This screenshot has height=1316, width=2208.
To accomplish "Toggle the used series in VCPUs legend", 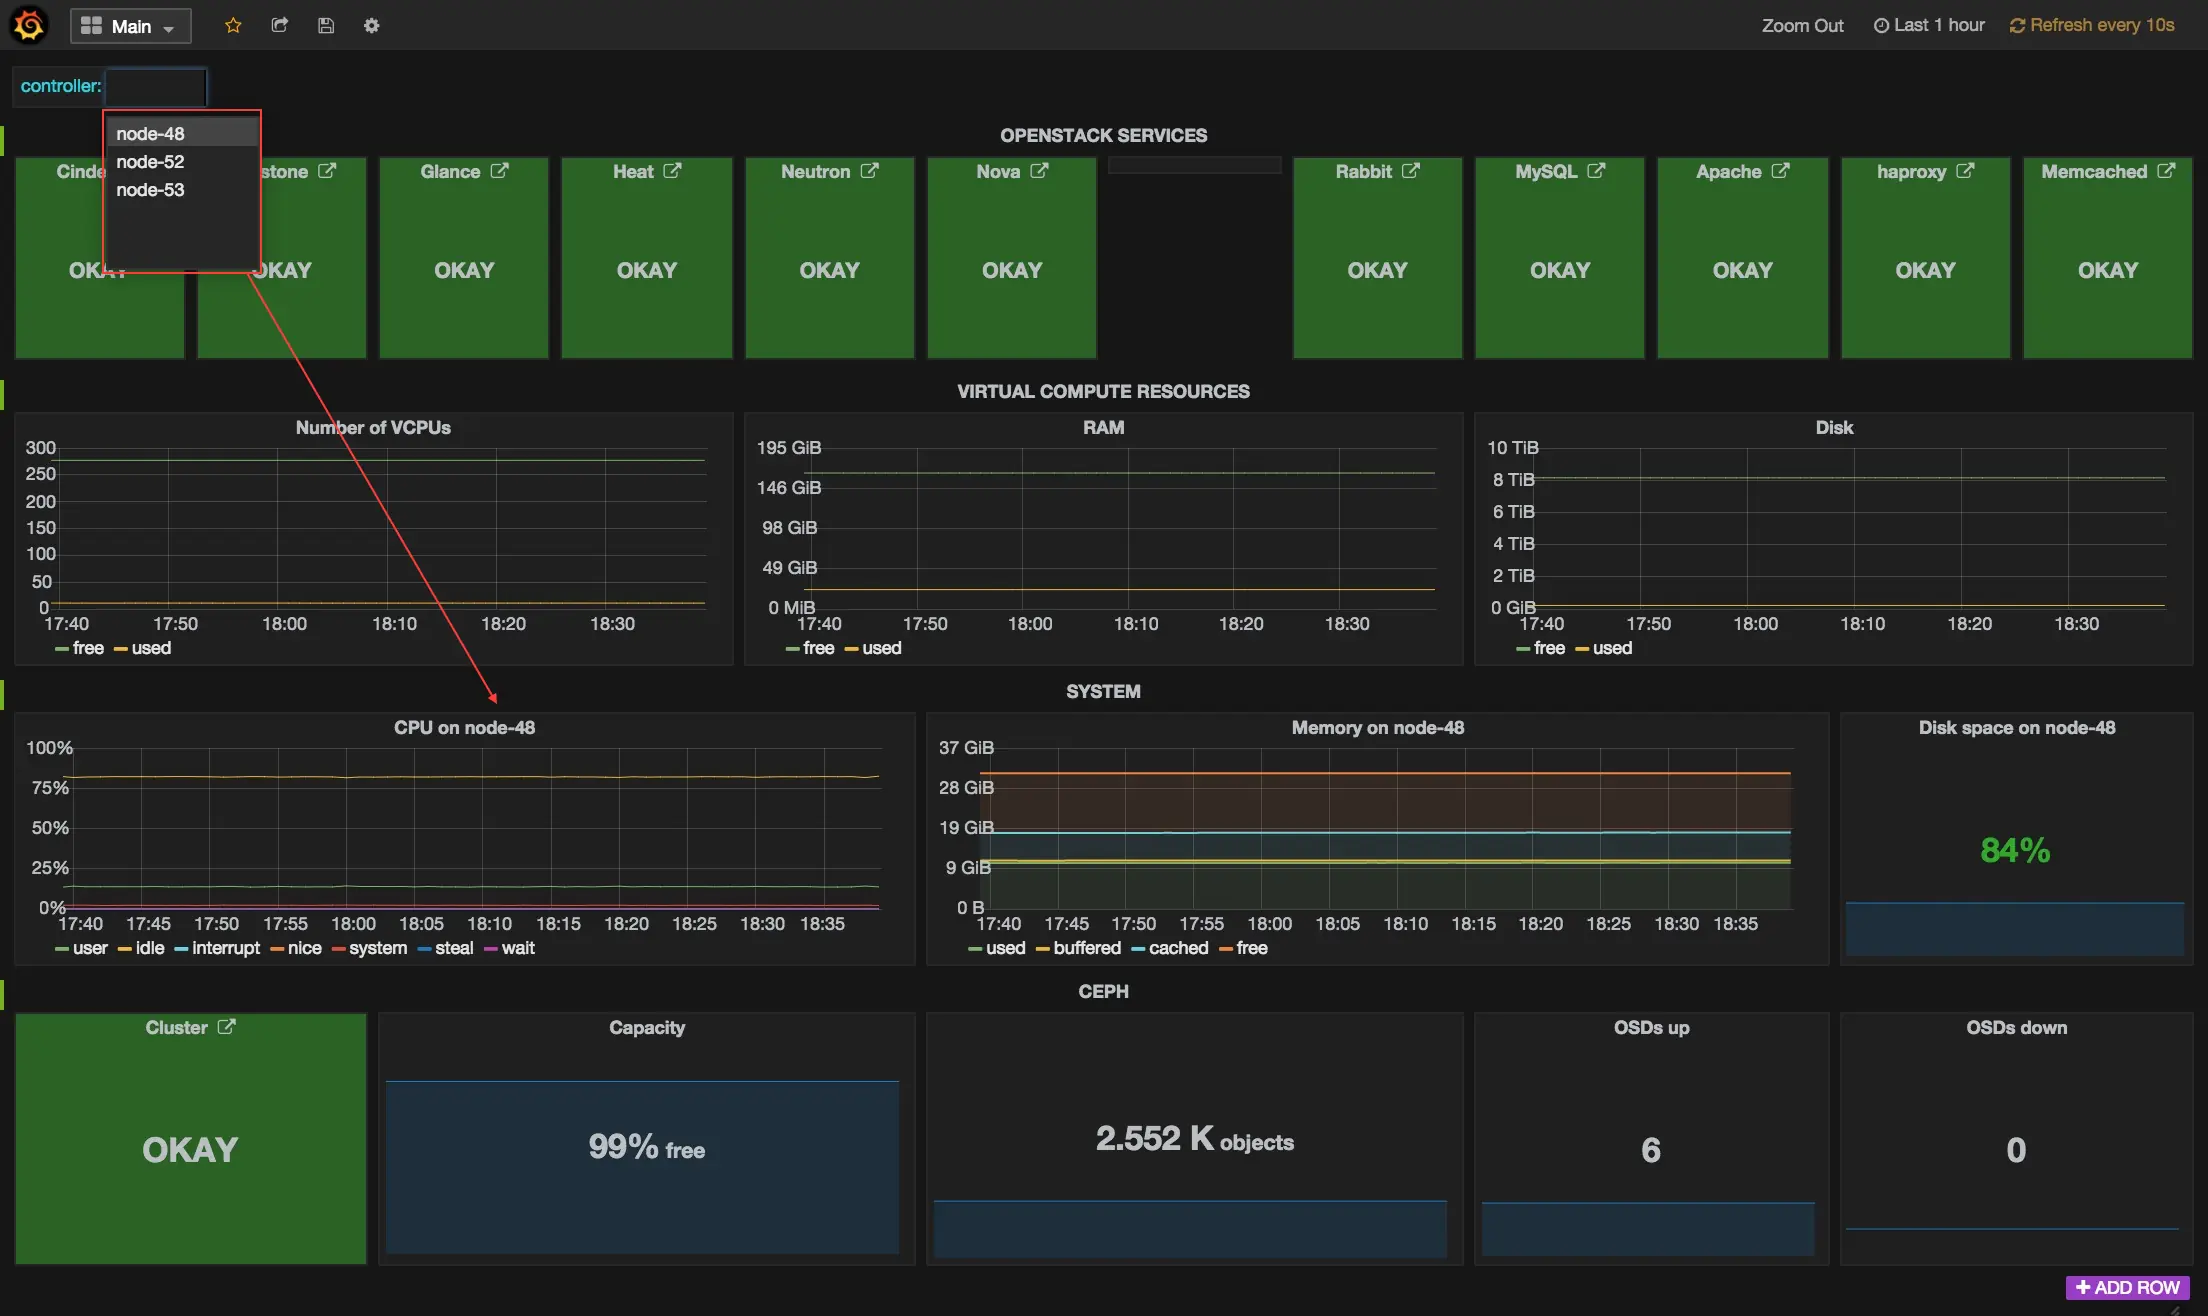I will point(151,648).
